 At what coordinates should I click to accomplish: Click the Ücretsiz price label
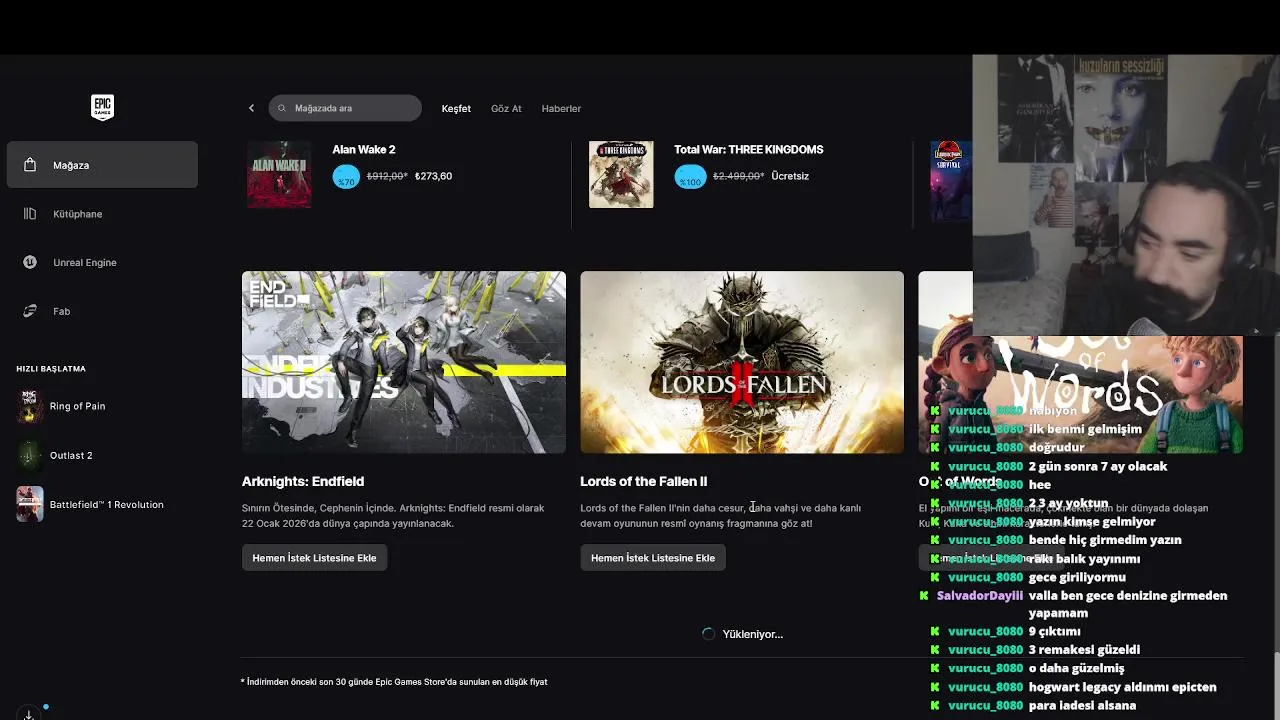click(x=790, y=176)
